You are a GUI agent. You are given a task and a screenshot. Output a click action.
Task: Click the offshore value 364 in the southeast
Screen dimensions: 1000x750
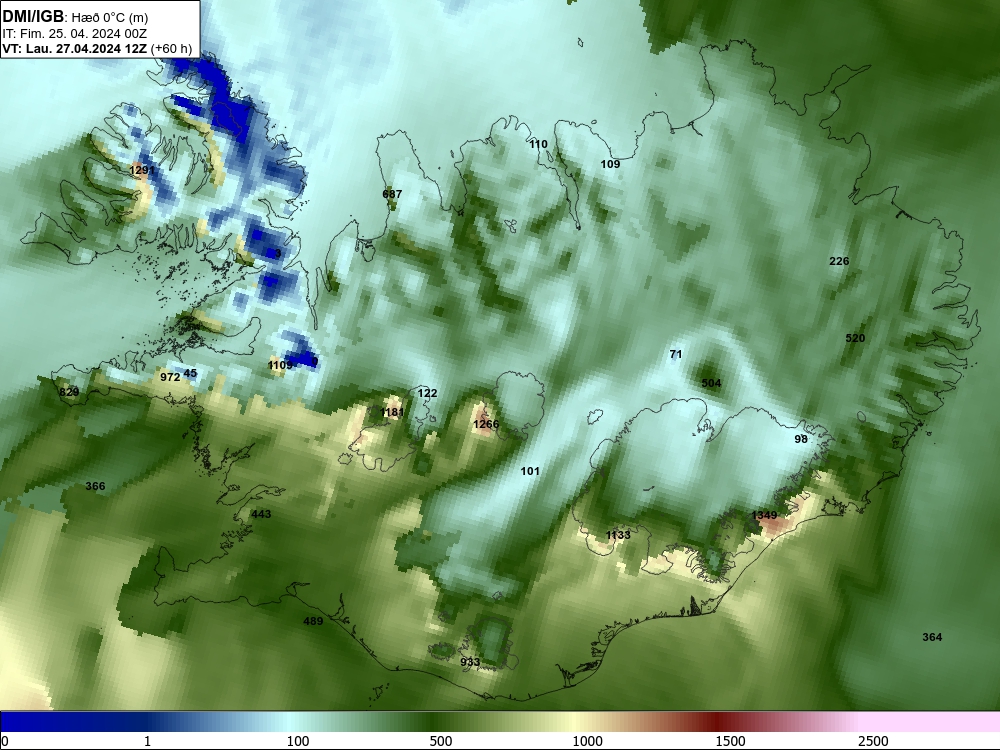(x=932, y=637)
